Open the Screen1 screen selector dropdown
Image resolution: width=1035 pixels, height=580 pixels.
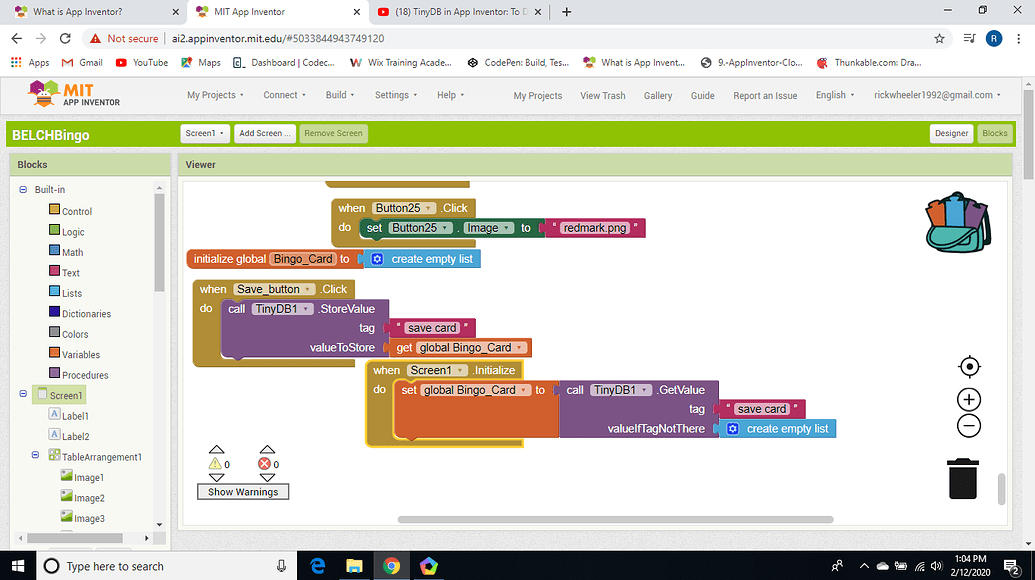tap(204, 133)
